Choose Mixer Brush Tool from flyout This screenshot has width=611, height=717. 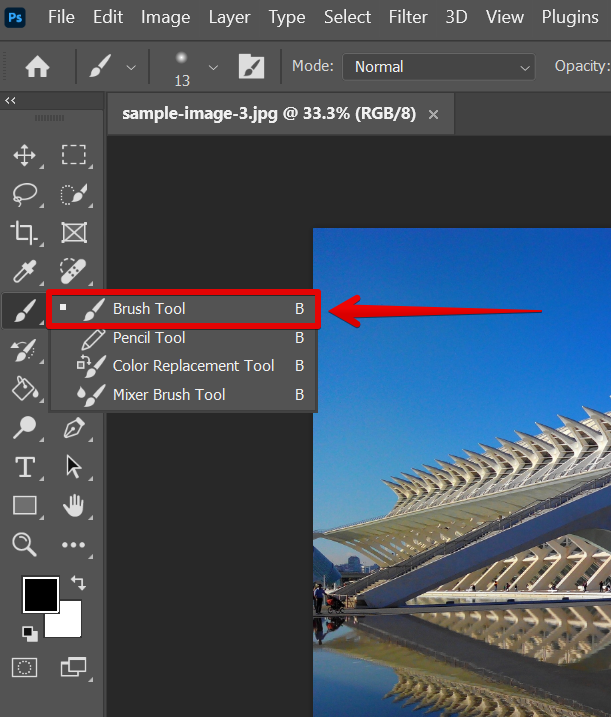click(x=183, y=394)
